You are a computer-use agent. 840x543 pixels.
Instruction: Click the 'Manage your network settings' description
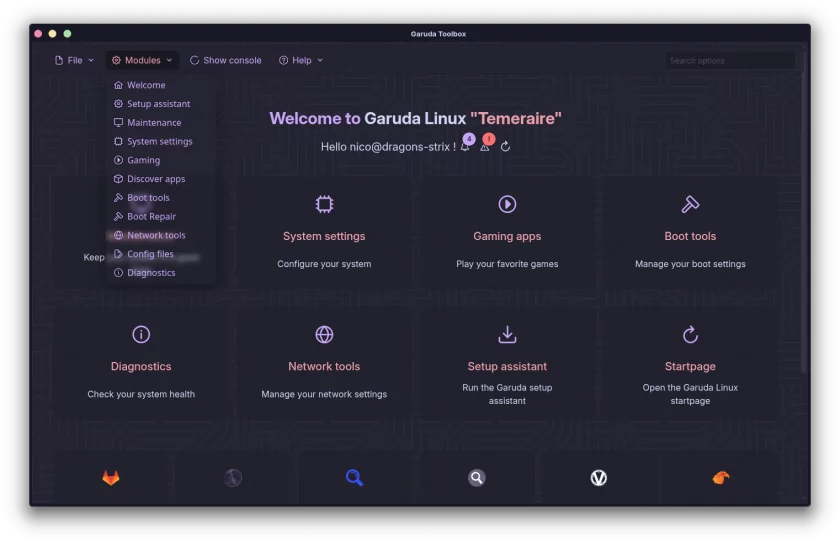[324, 394]
